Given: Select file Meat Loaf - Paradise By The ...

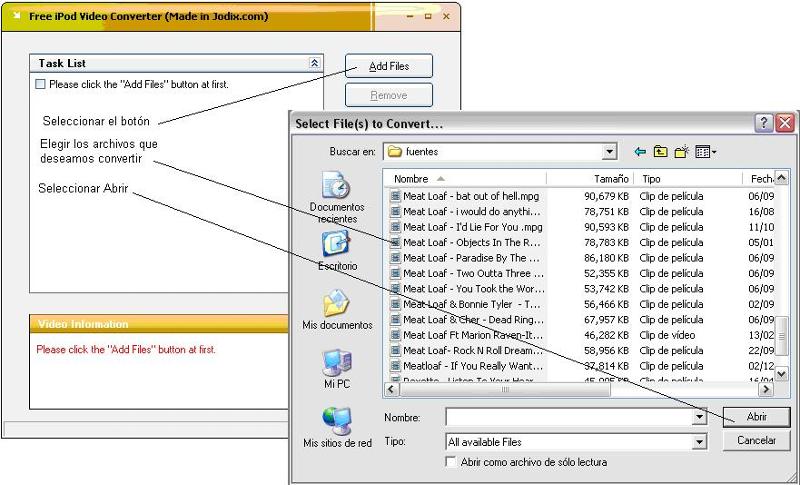Looking at the screenshot, I should click(472, 258).
